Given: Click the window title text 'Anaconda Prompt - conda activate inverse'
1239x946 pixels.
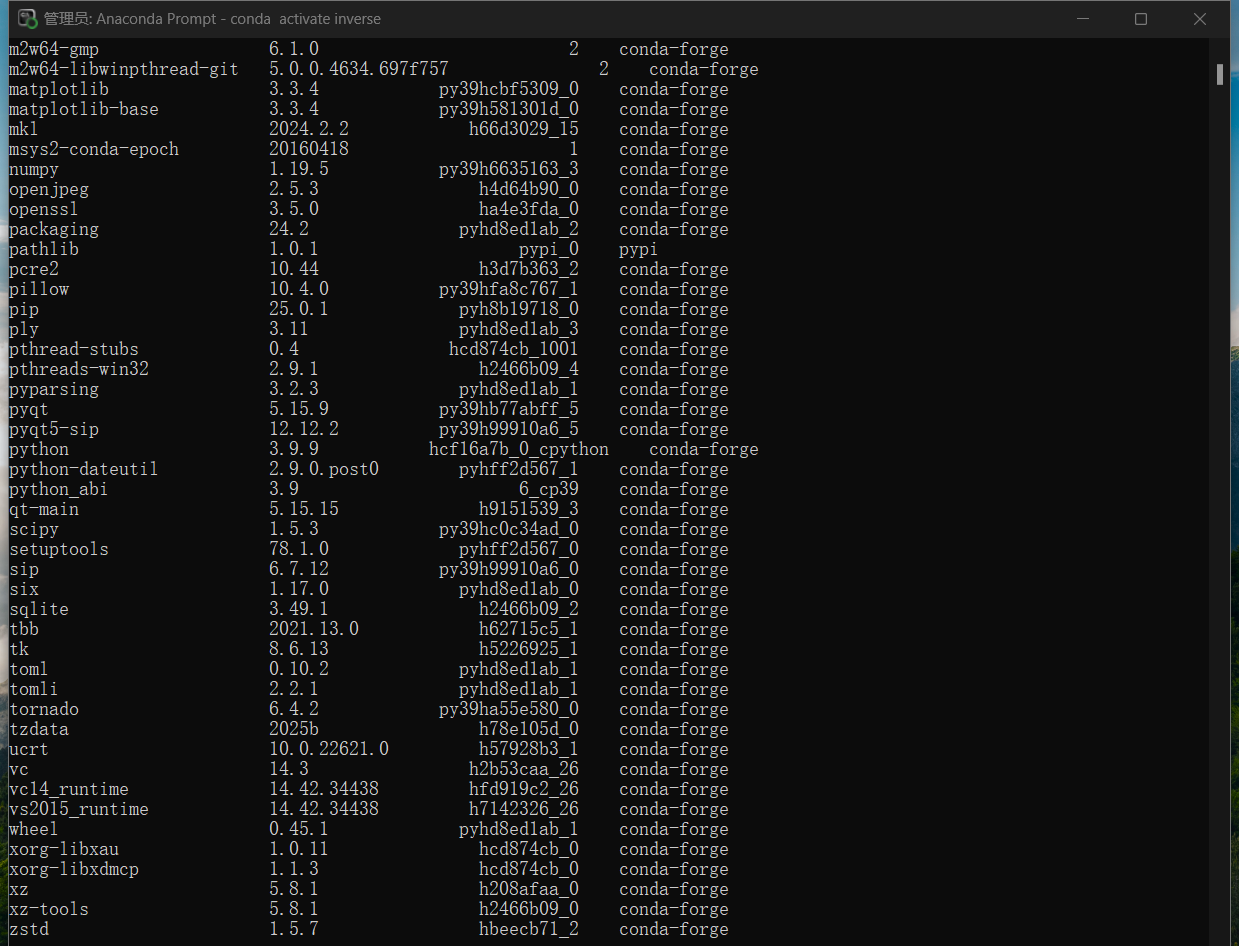Looking at the screenshot, I should pyautogui.click(x=239, y=19).
